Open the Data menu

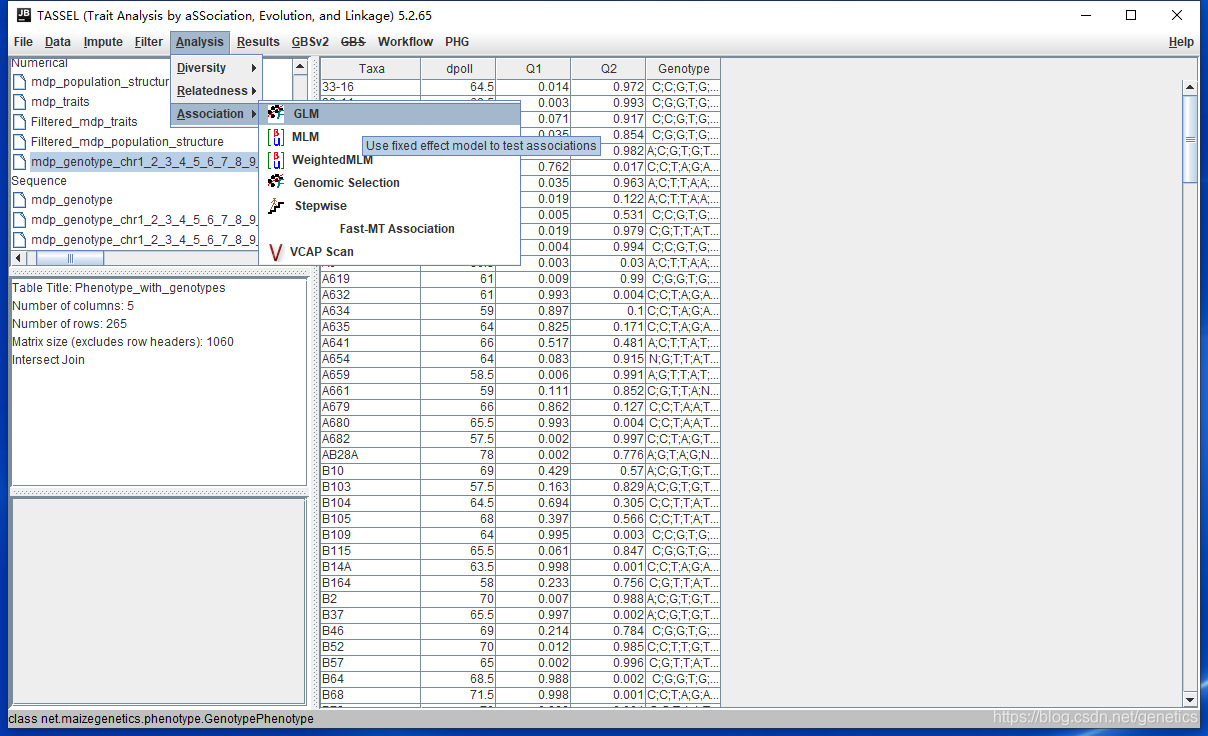[x=58, y=42]
